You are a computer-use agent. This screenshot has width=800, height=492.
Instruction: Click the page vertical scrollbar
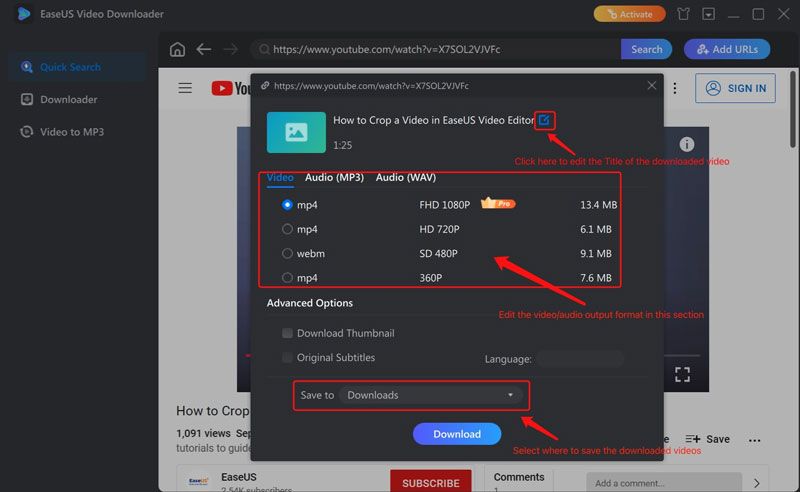click(792, 109)
